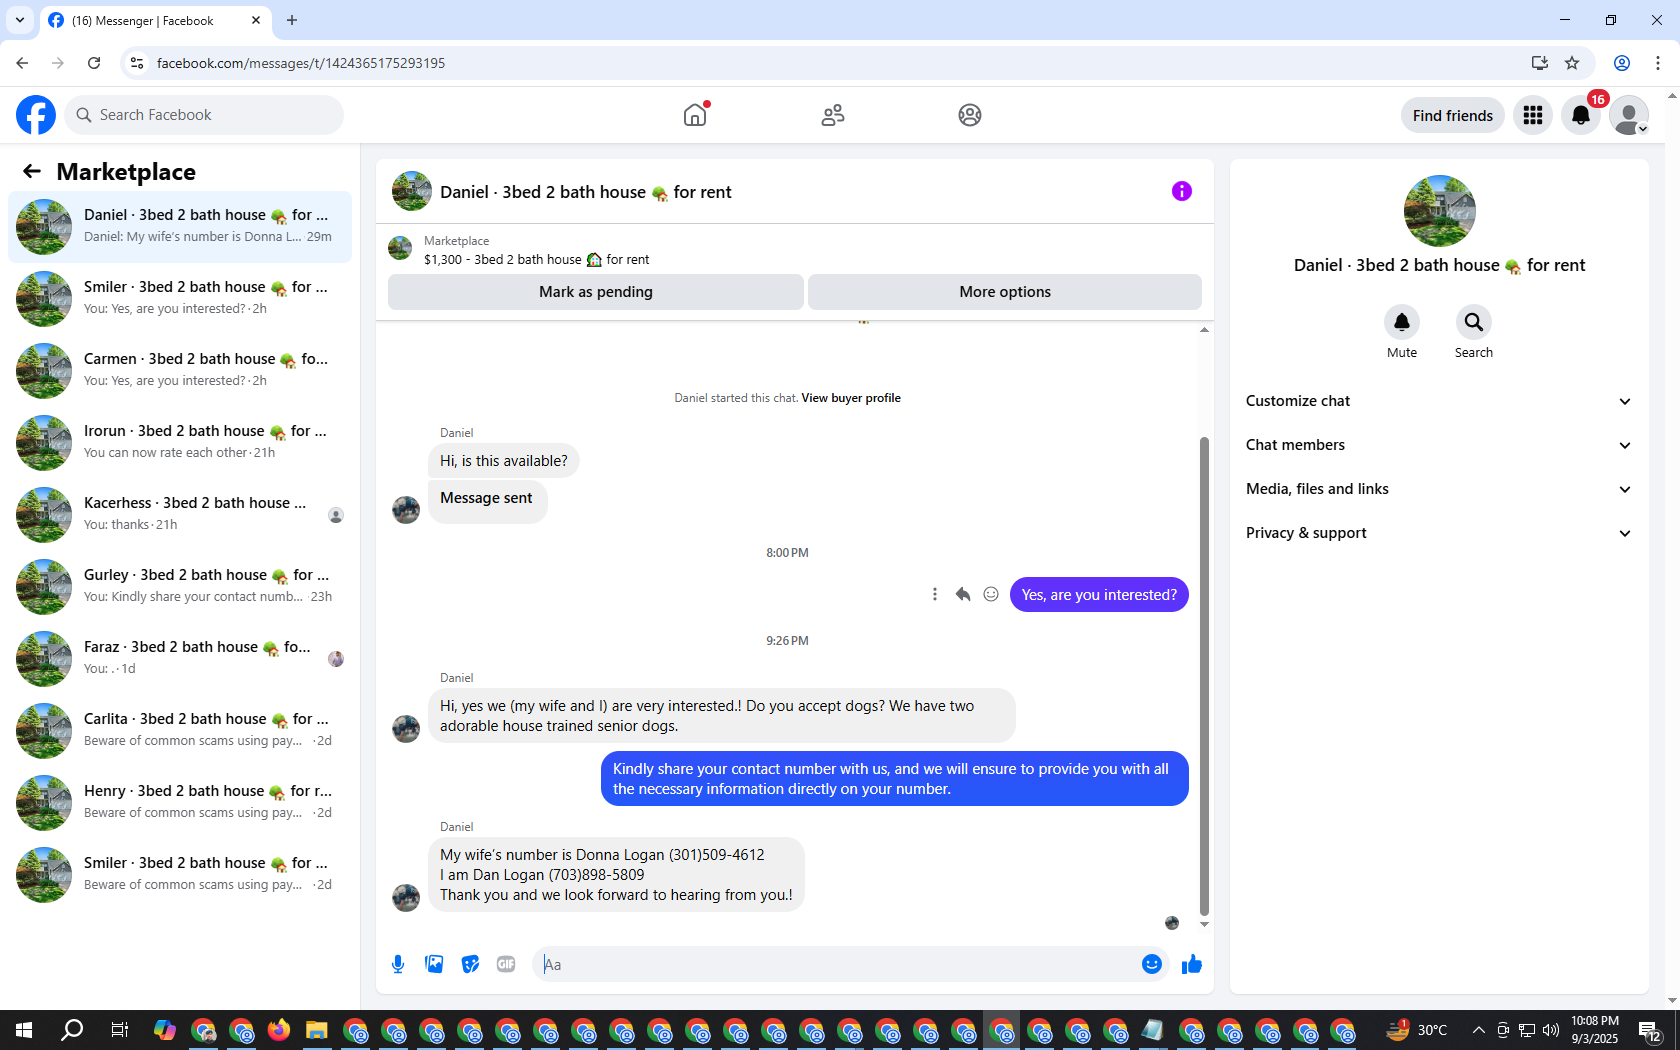Viewport: 1680px width, 1050px height.
Task: Click the Facebook logo
Action: 36,115
